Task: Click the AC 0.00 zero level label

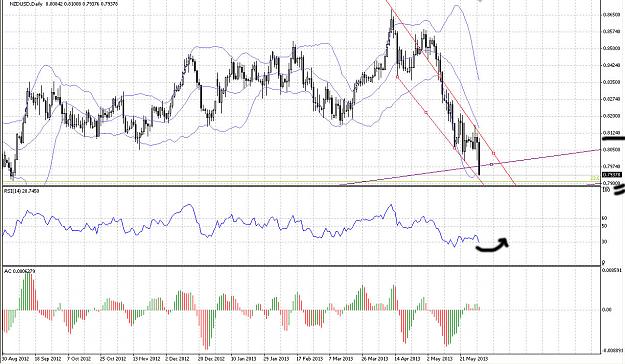Action: [607, 309]
